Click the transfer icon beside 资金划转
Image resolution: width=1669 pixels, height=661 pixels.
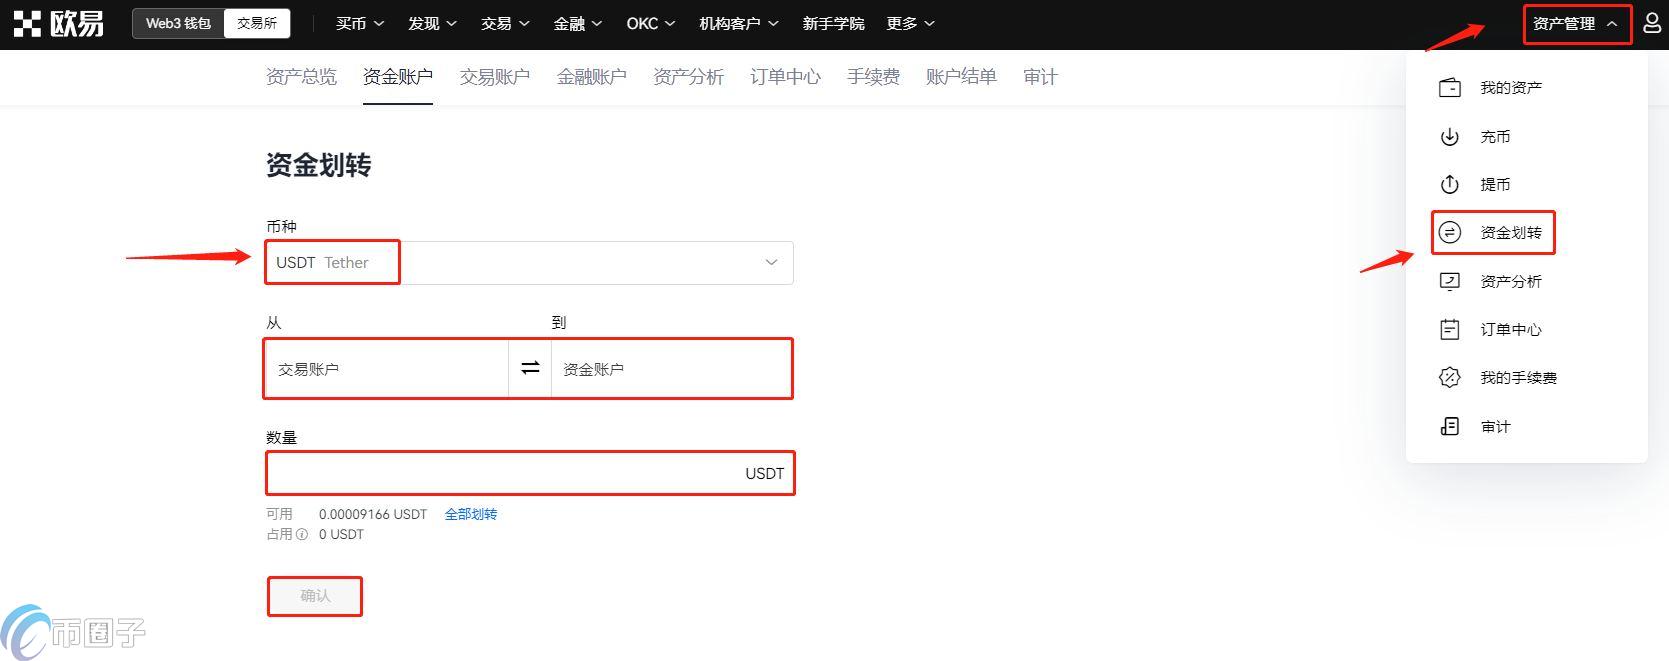point(1449,233)
